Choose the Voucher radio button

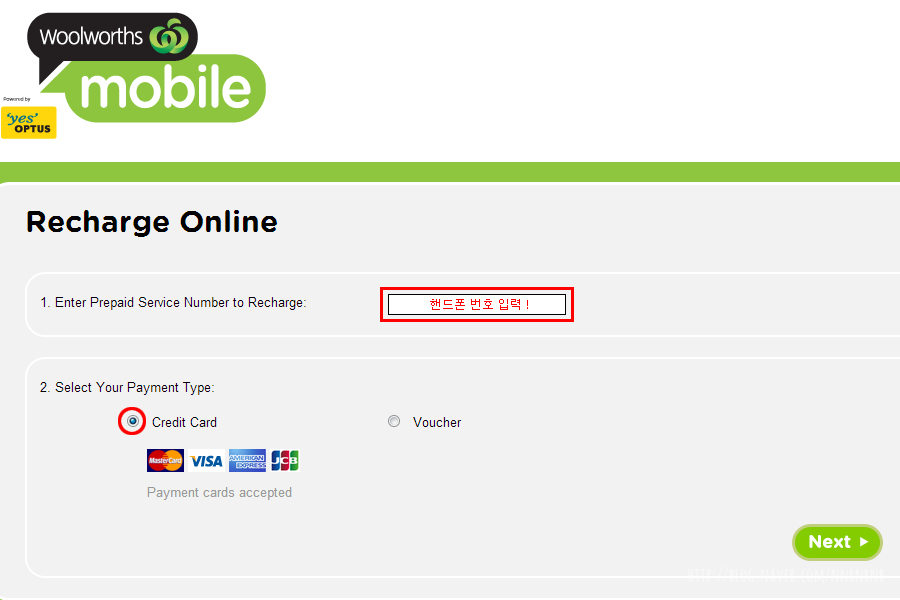(x=394, y=421)
